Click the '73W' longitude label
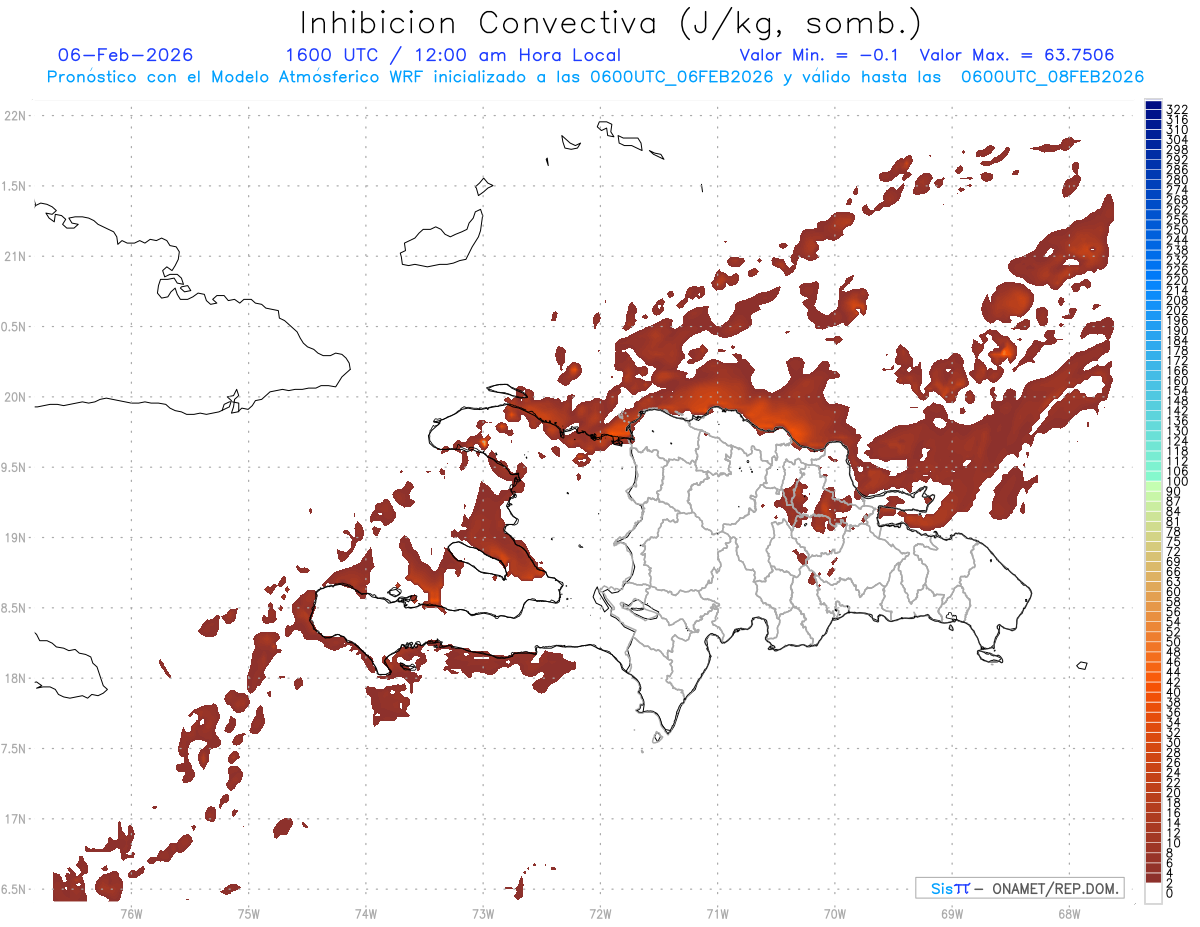Screen dimensions: 1200x927 (x=483, y=913)
